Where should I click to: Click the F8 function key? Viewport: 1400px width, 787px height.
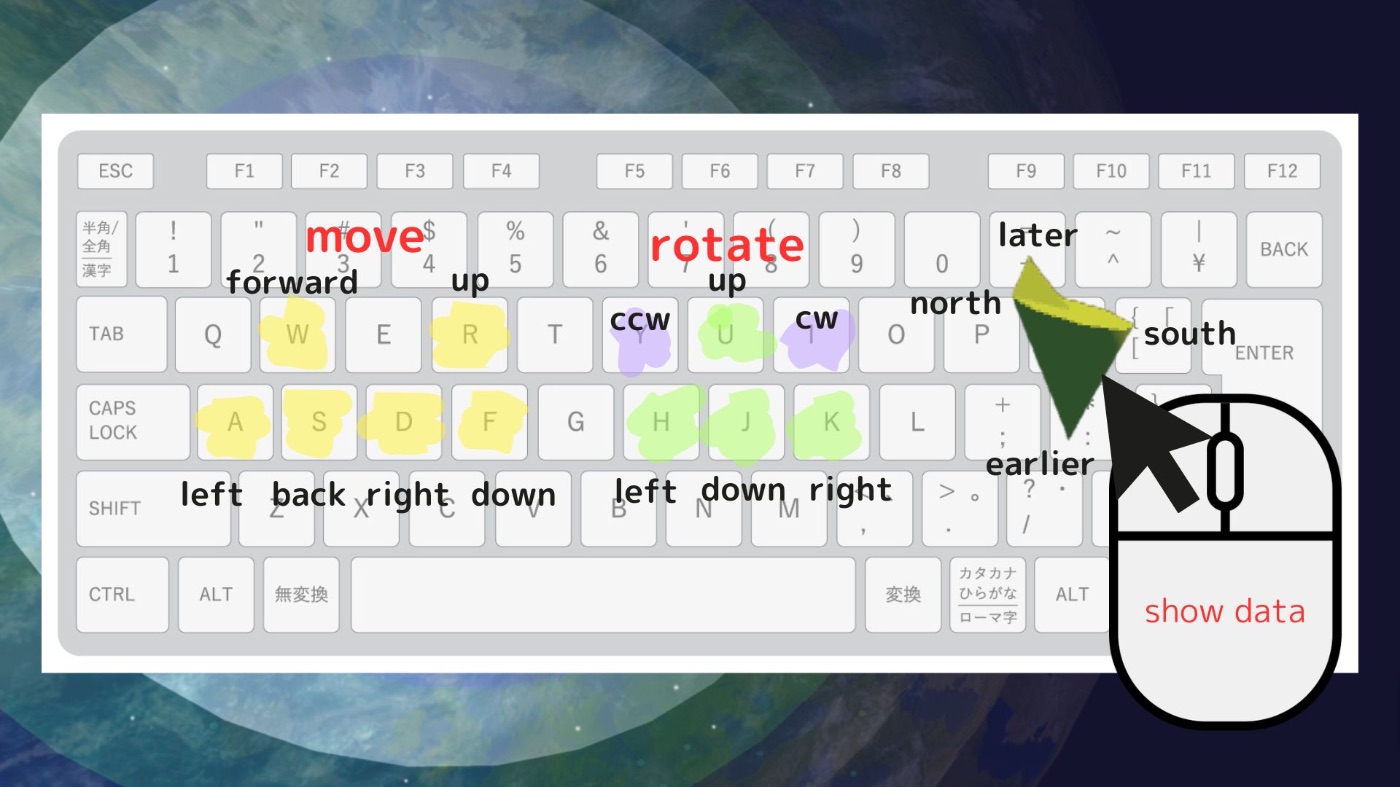pos(891,171)
